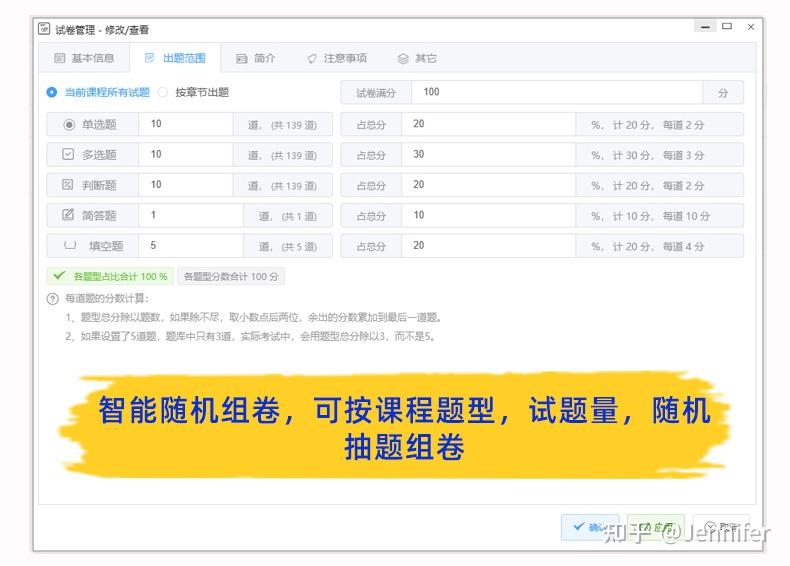Minimize the 试卷管理 window

click(705, 26)
